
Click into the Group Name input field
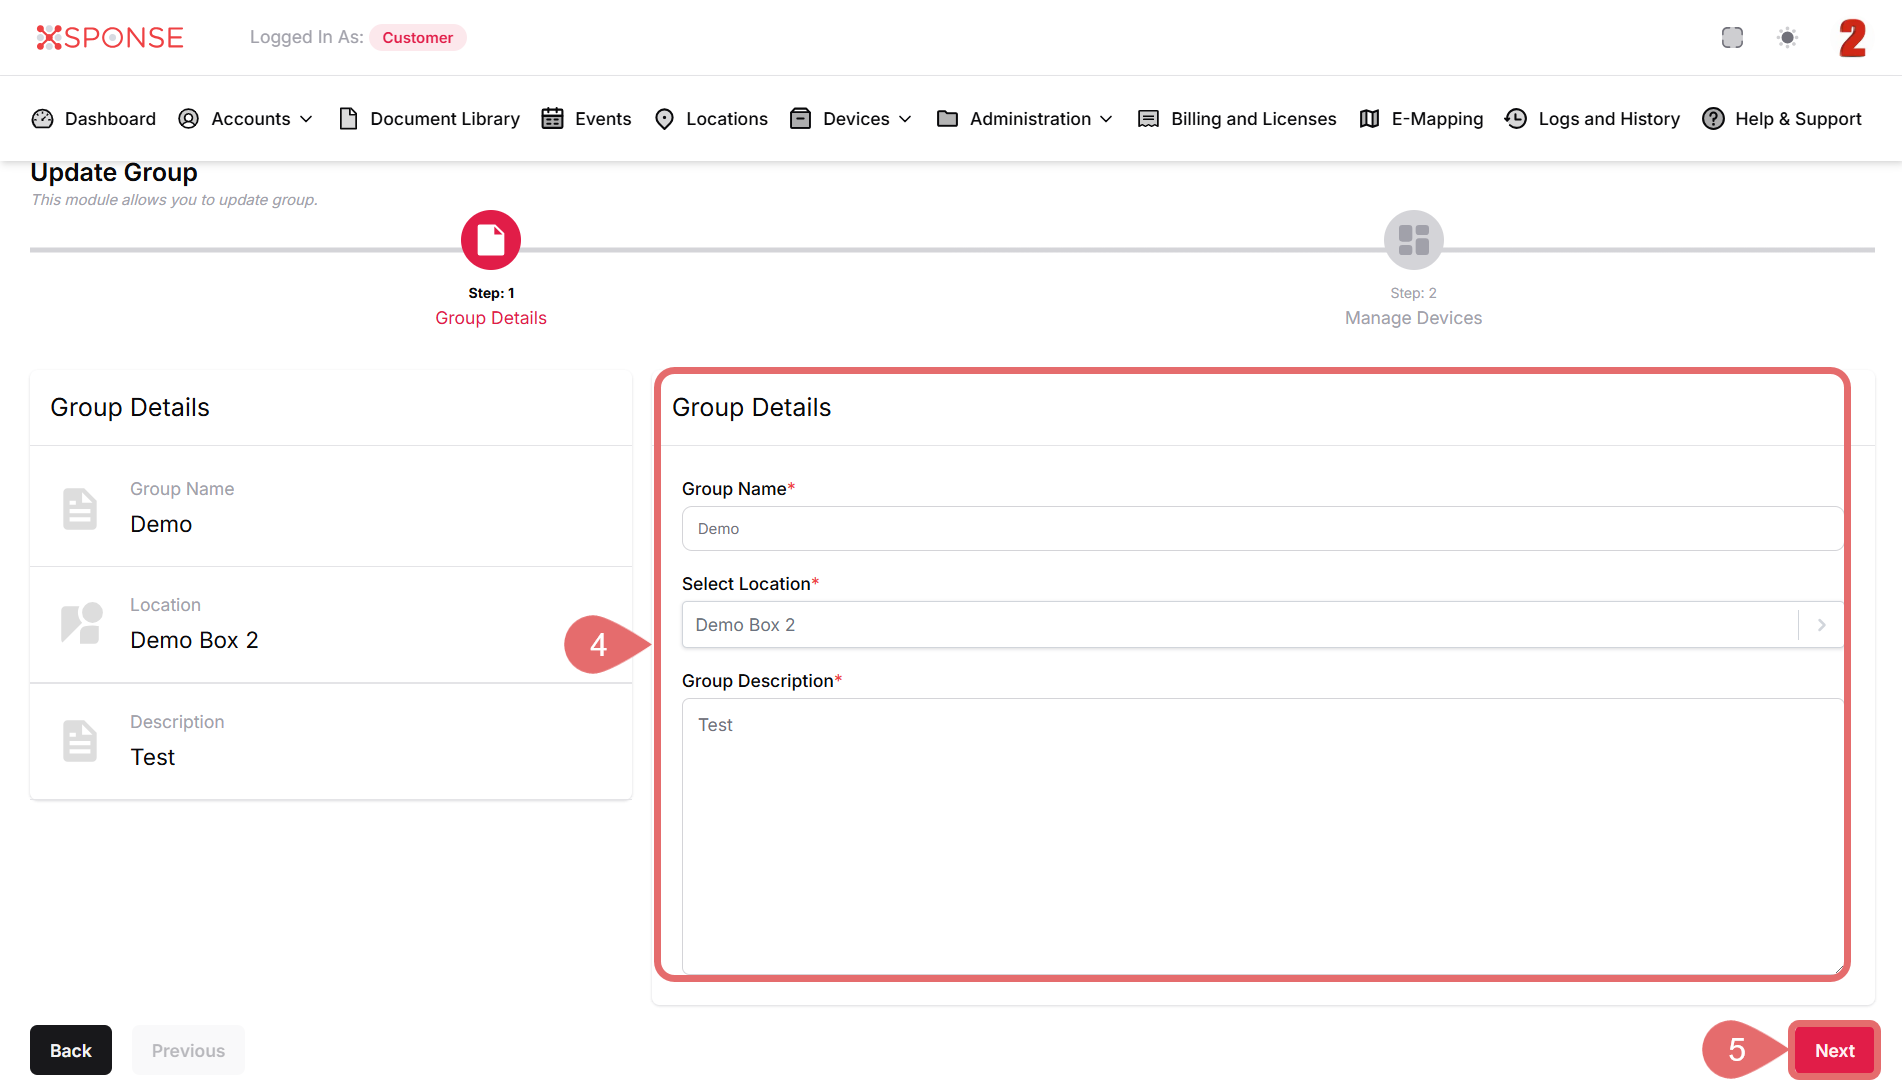coord(1260,529)
